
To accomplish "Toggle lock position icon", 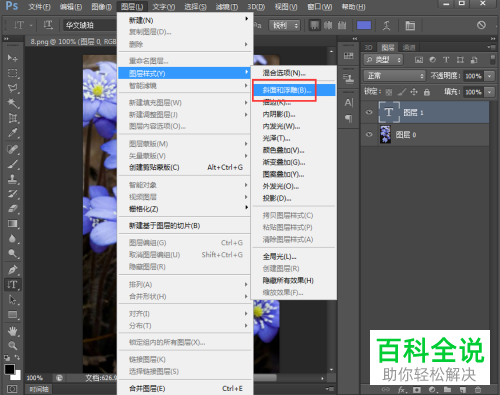I will [x=414, y=92].
